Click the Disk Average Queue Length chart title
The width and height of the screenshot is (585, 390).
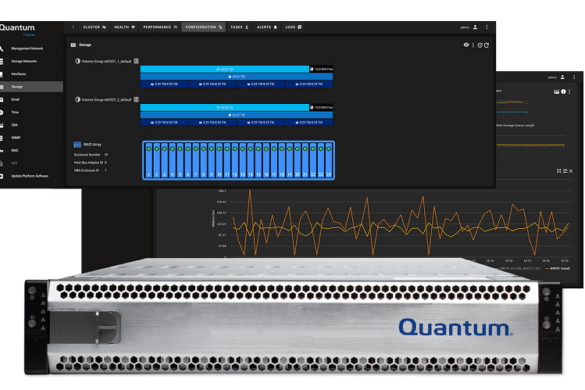pos(515,125)
